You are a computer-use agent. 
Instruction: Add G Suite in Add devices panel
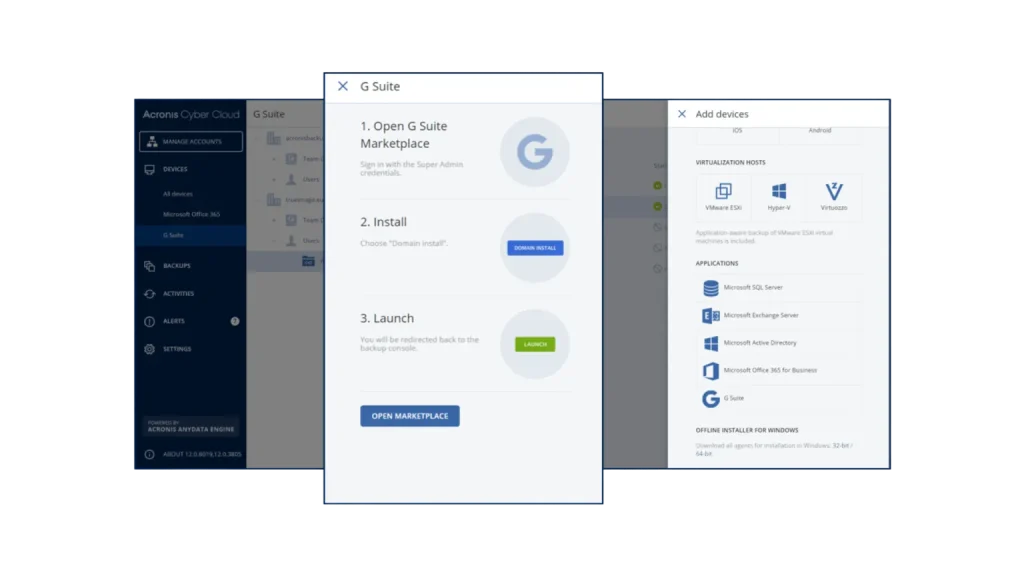pos(778,398)
